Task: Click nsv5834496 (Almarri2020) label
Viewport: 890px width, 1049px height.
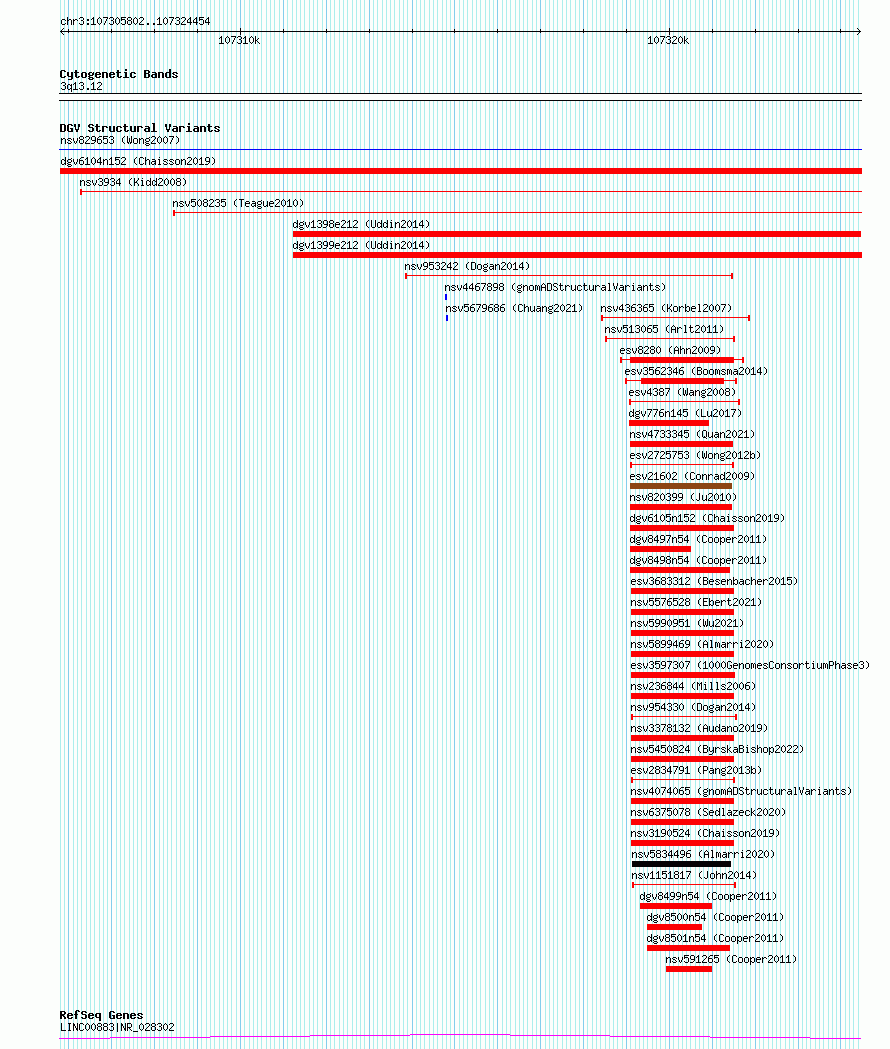Action: coord(703,854)
